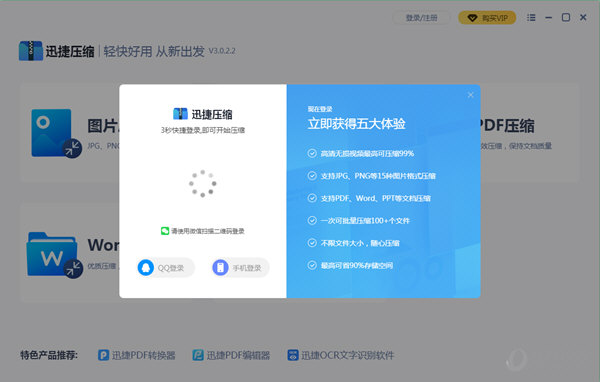Select text 最高可省90%存储空间
The height and width of the screenshot is (382, 600).
click(x=357, y=266)
